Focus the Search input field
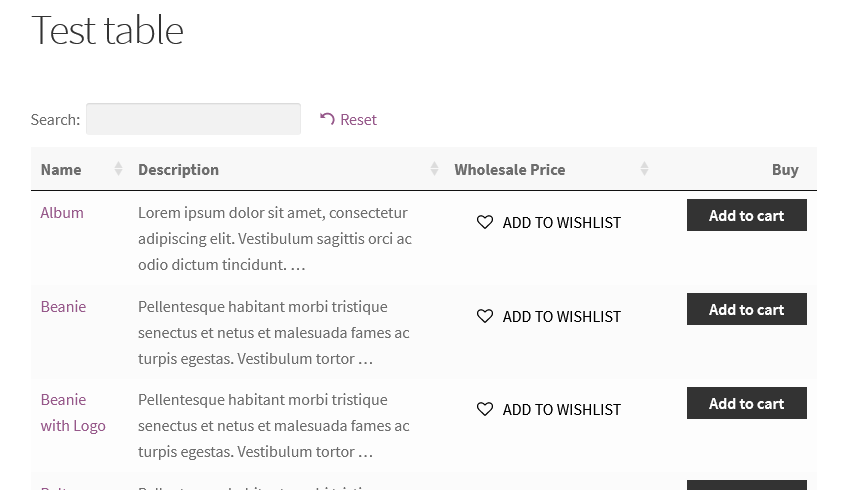 pyautogui.click(x=193, y=119)
